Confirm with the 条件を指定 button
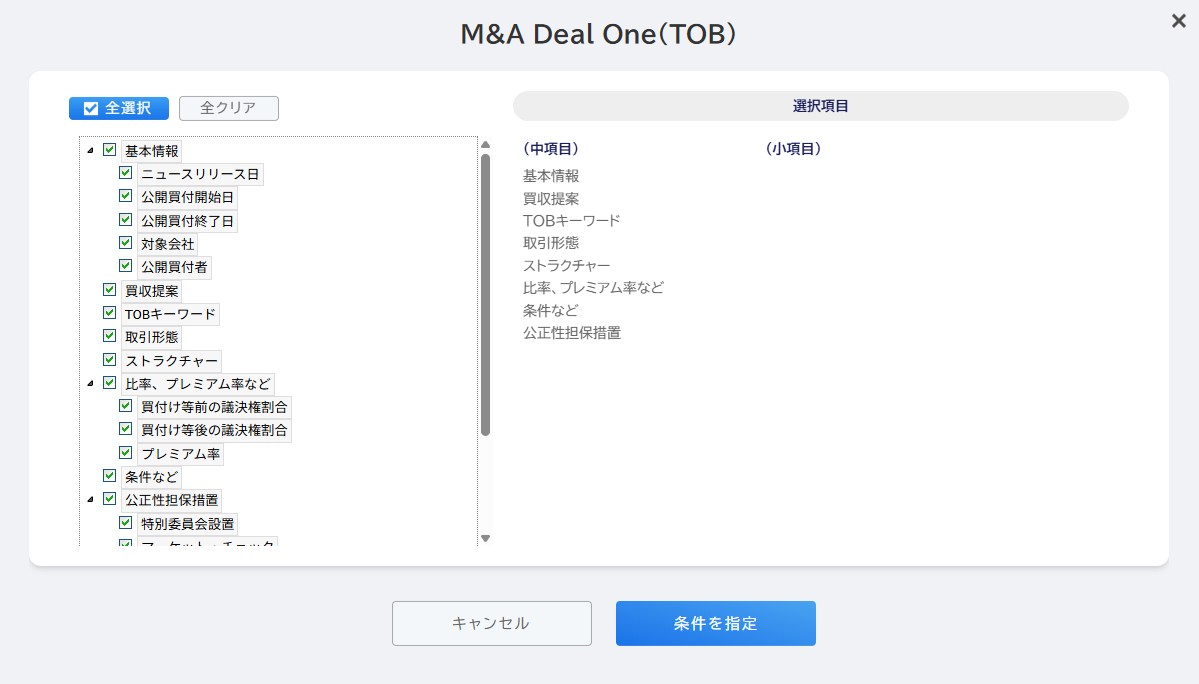1199x684 pixels. [716, 624]
